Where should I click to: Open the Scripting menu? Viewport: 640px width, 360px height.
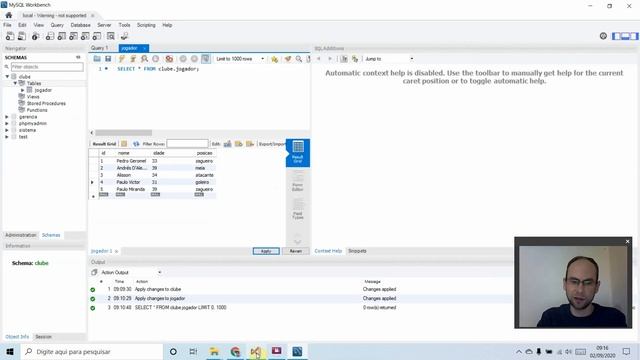tap(146, 25)
